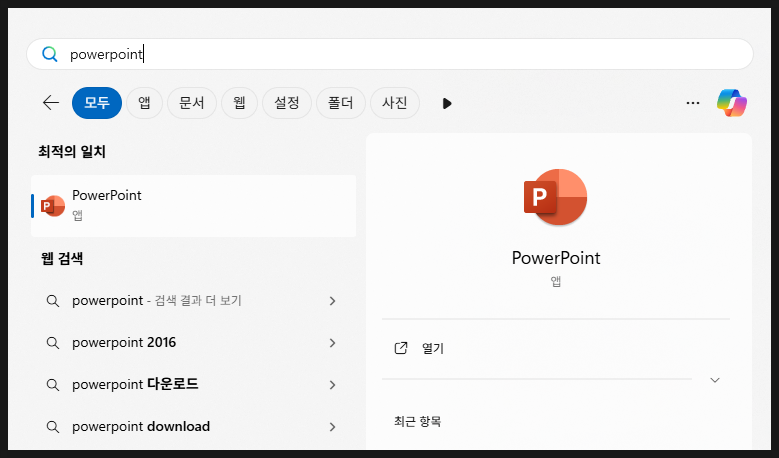779x458 pixels.
Task: Select 'powerpoint - 검색 결과 더 보기' suggestion text
Action: pyautogui.click(x=156, y=301)
